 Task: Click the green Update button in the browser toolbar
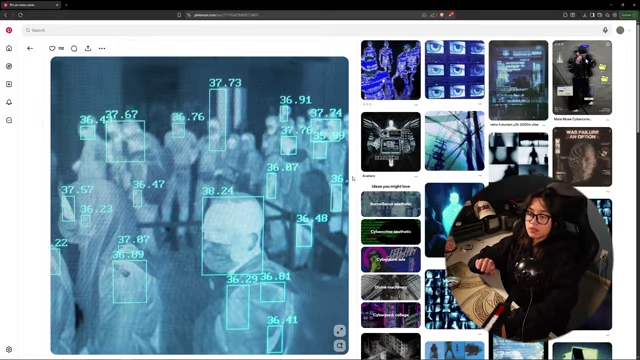[628, 15]
